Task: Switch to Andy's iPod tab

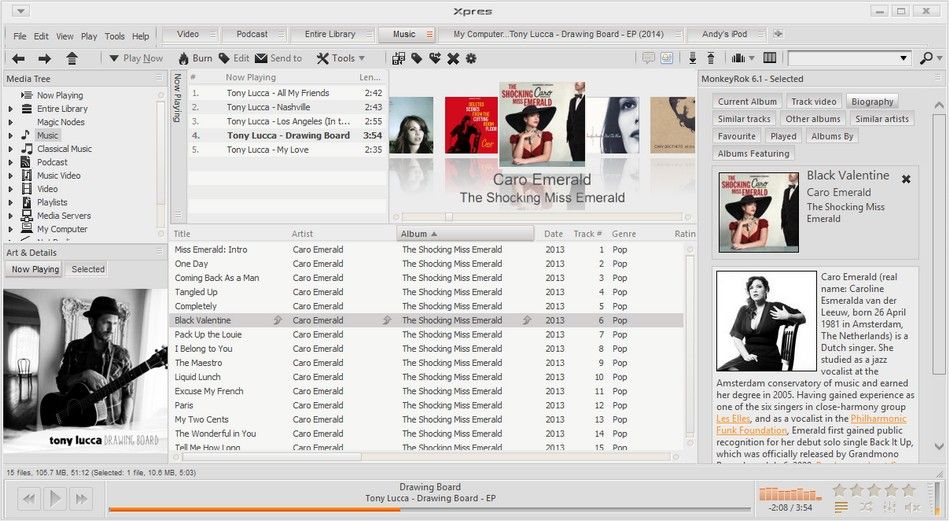Action: [x=724, y=34]
